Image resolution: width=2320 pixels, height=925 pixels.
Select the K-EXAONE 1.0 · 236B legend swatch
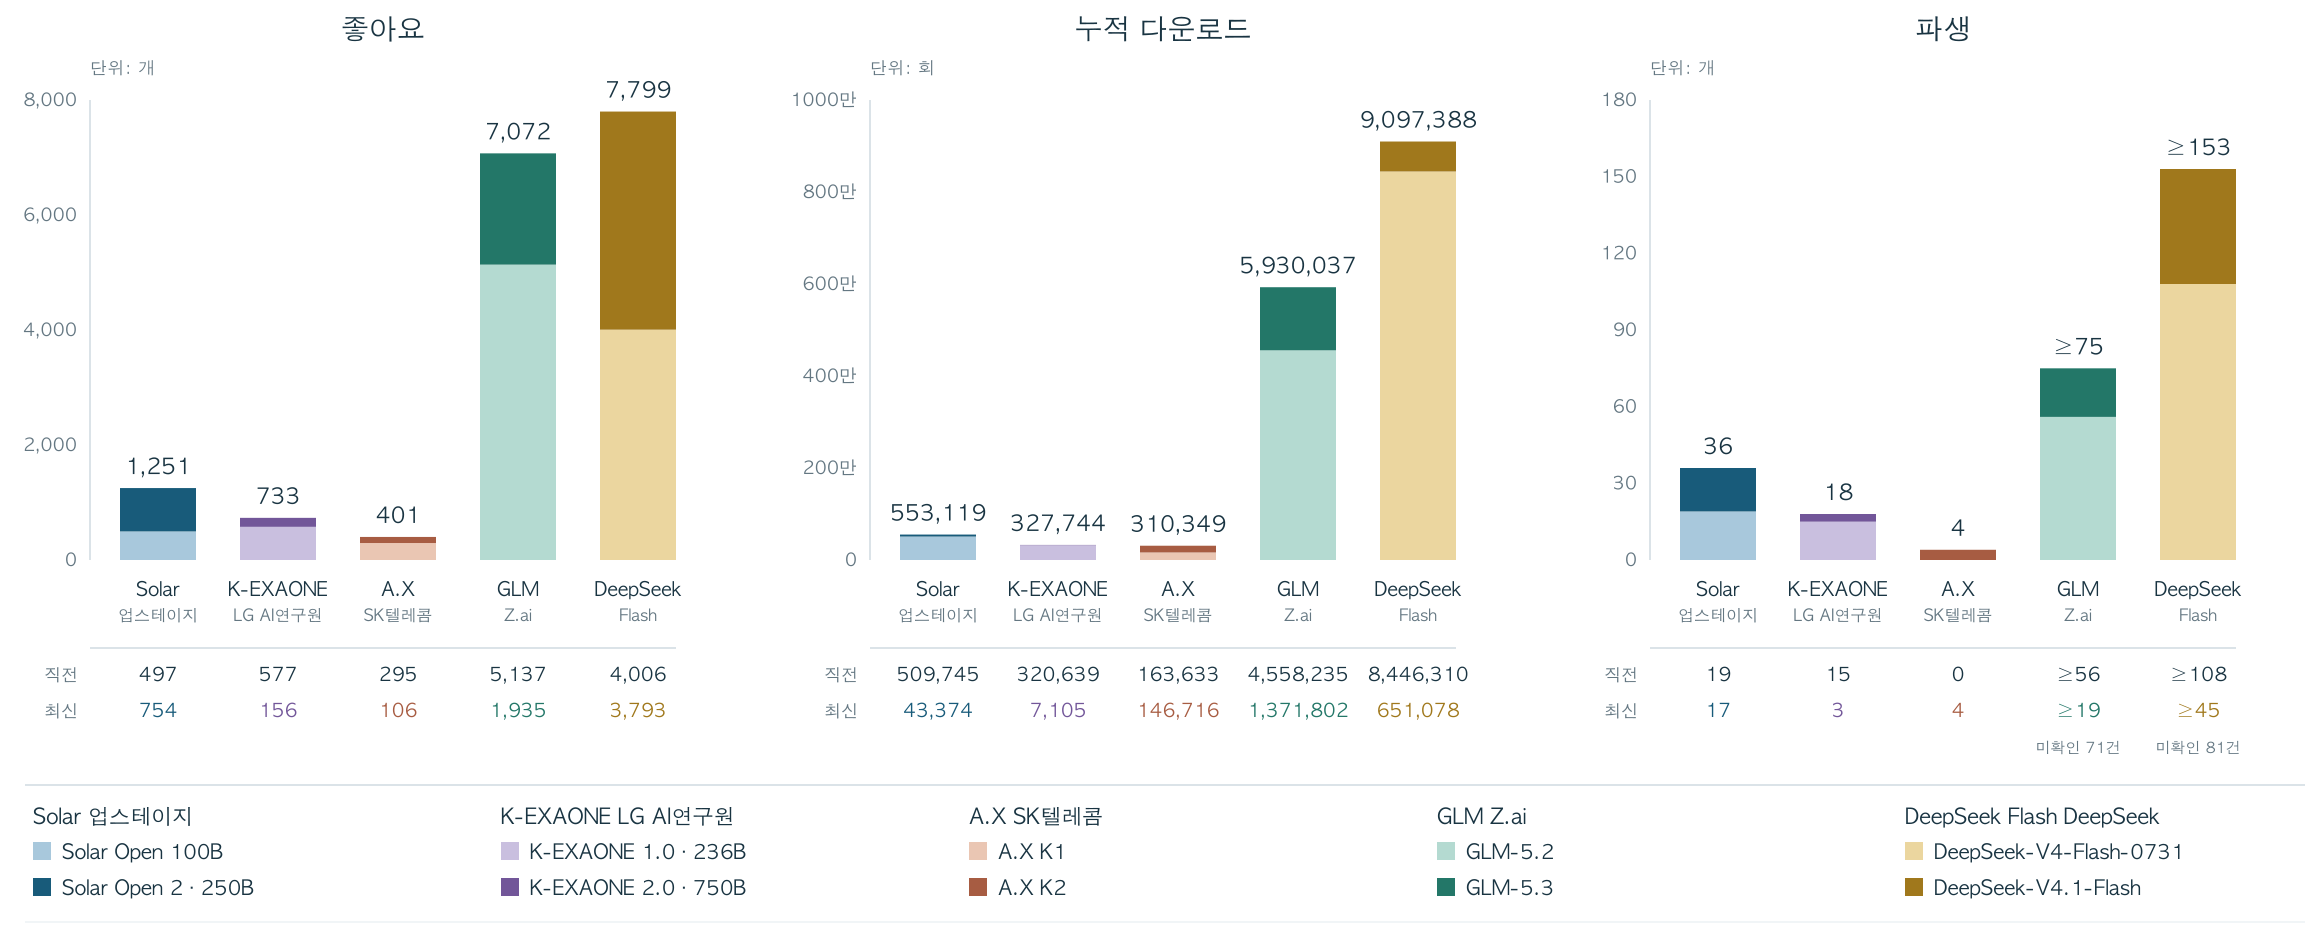click(510, 851)
